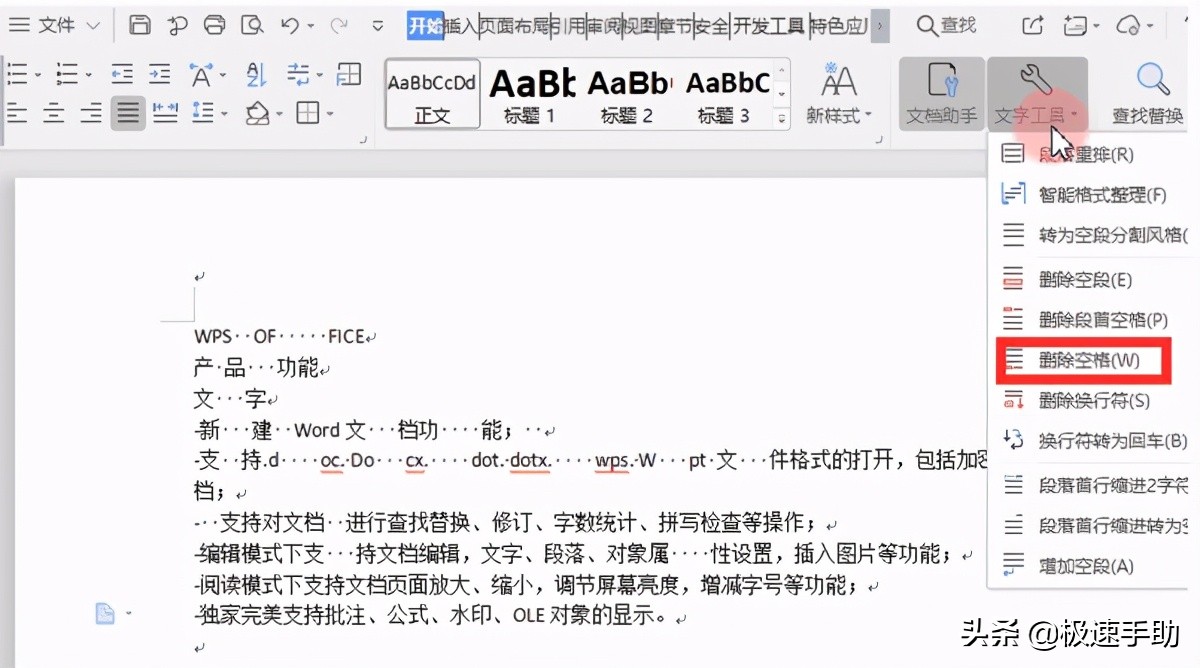
Task: Click the 查找 search button
Action: (x=946, y=25)
